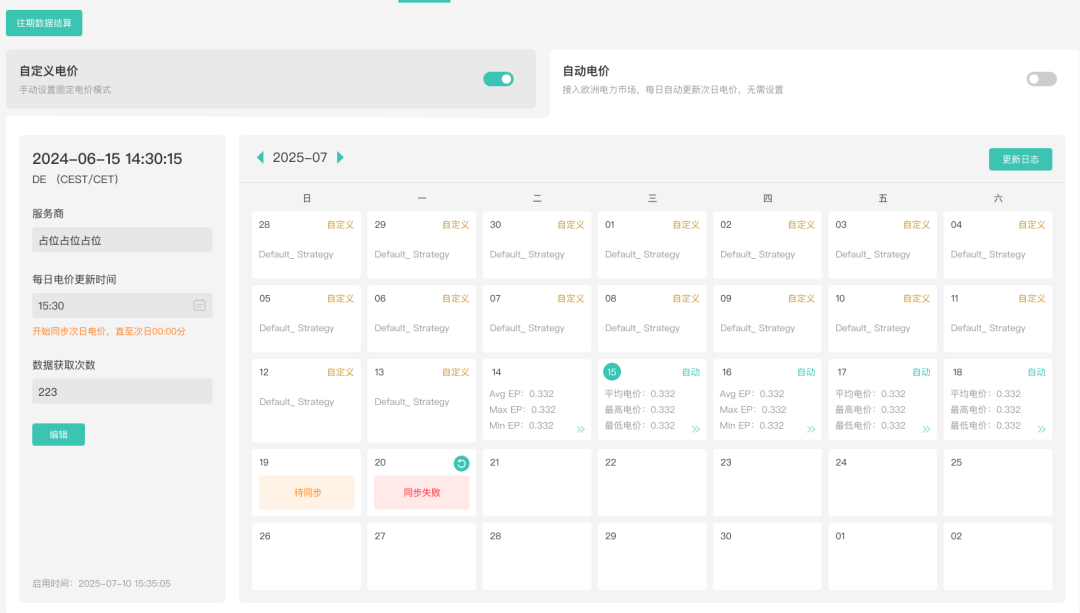Click the 服务商 input field
This screenshot has height=613, width=1080.
click(x=122, y=240)
